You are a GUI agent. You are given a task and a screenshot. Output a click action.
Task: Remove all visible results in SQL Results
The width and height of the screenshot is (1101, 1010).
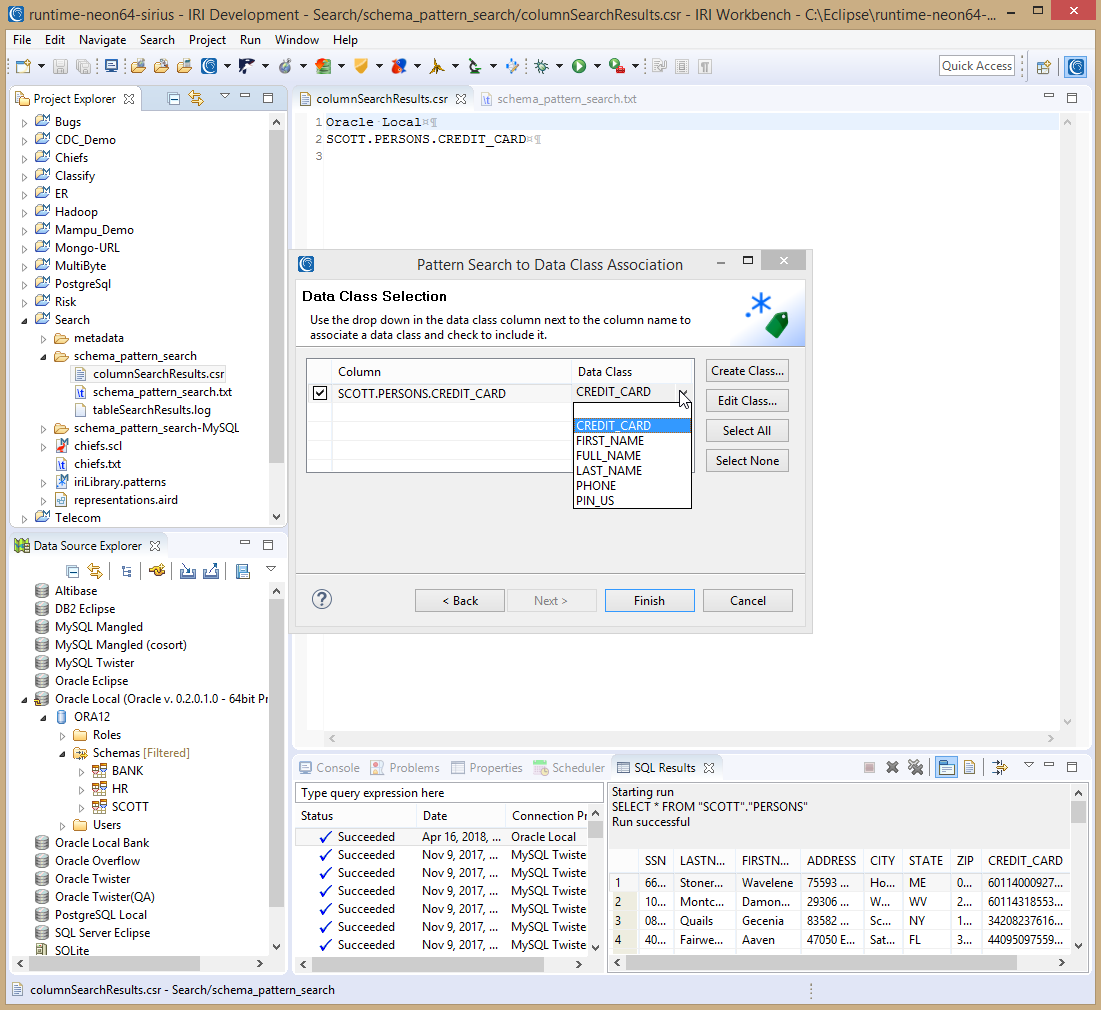[916, 767]
